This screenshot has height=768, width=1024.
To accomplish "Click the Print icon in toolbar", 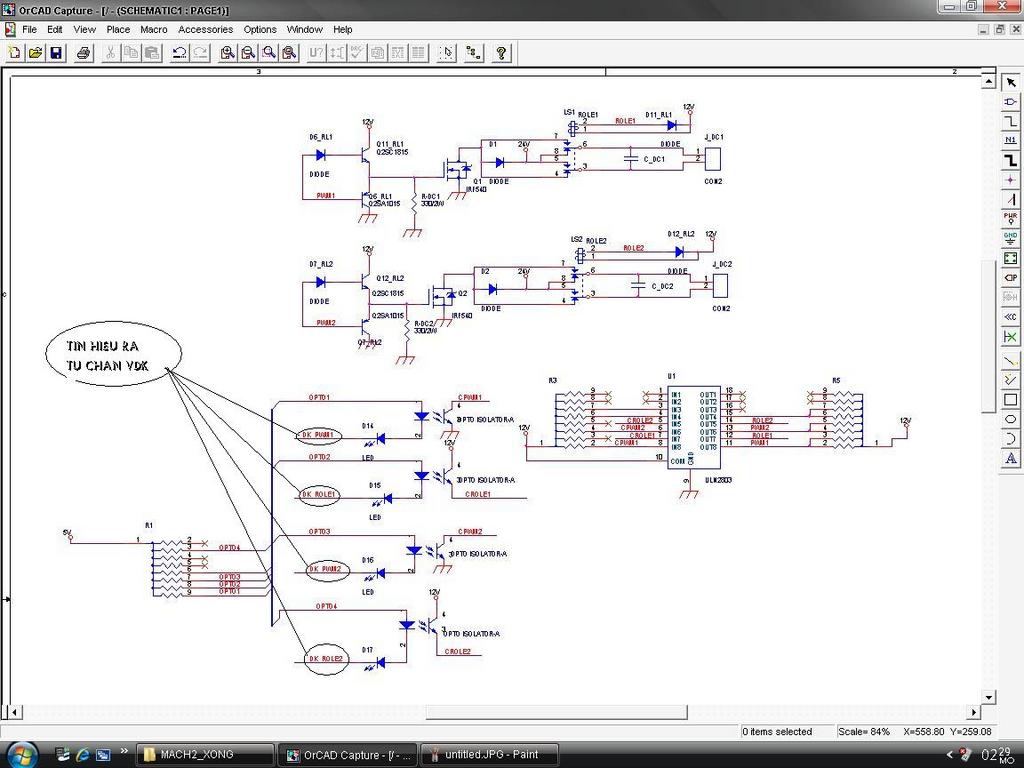I will 84,52.
